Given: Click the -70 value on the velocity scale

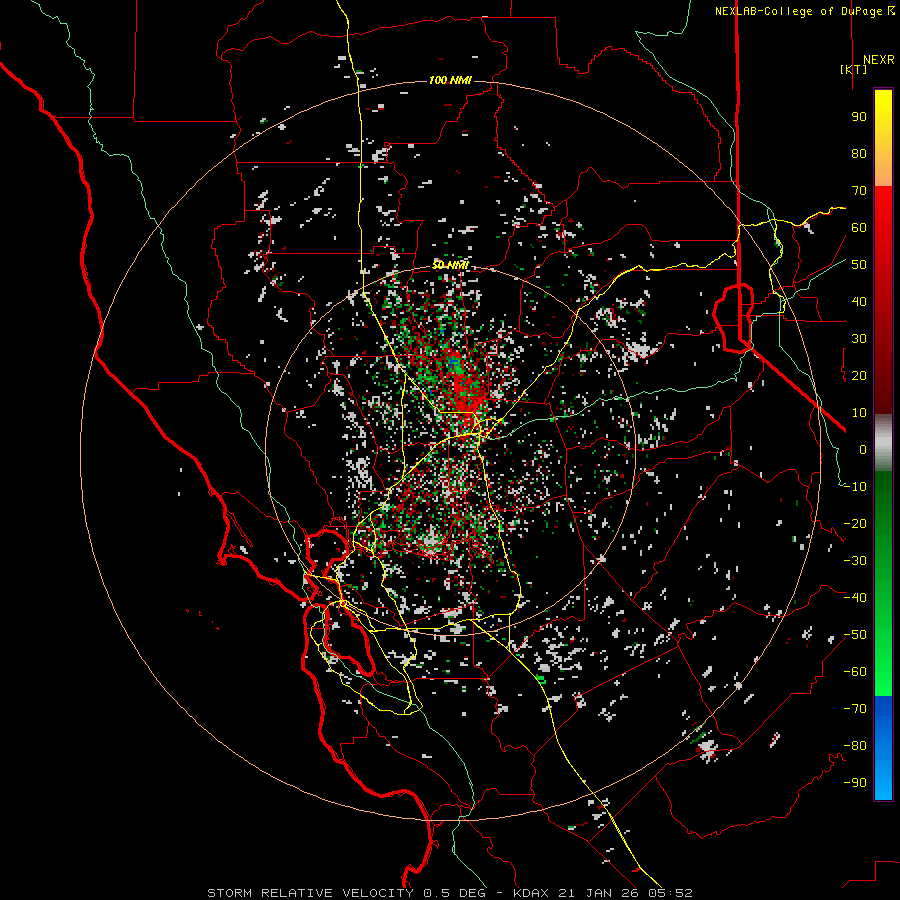Looking at the screenshot, I should [x=855, y=709].
